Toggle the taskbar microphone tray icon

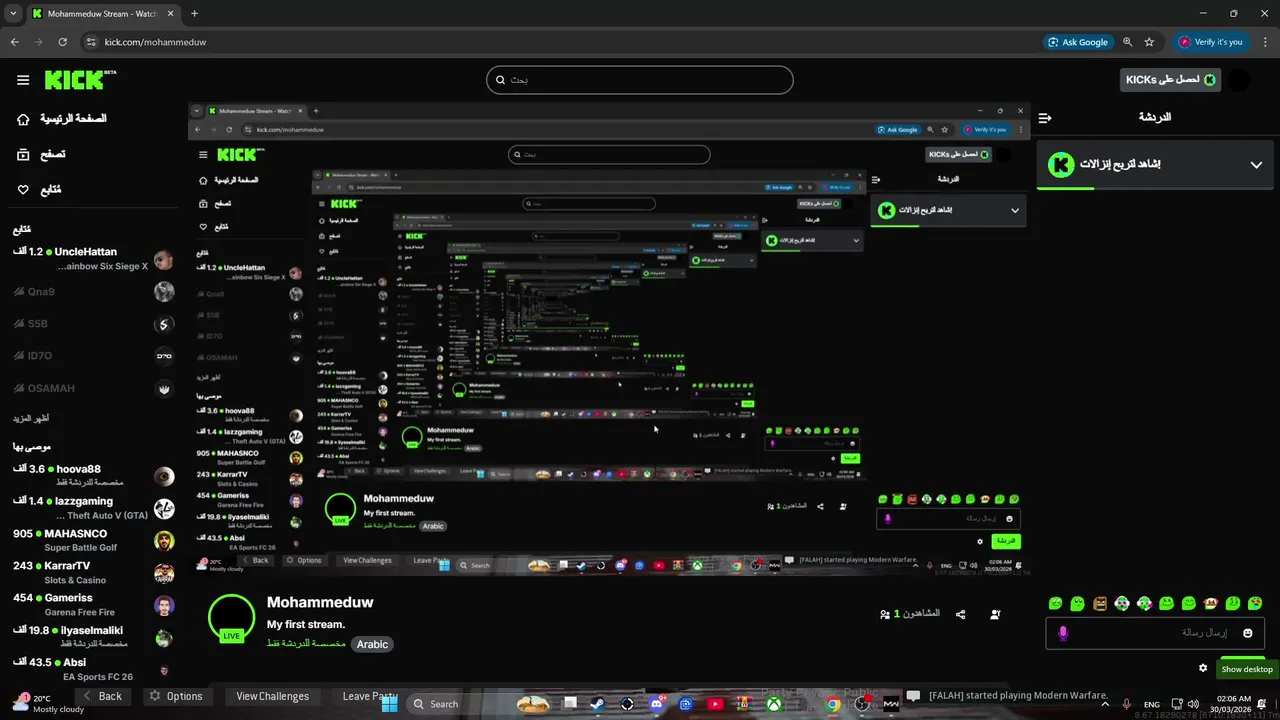click(x=1127, y=704)
